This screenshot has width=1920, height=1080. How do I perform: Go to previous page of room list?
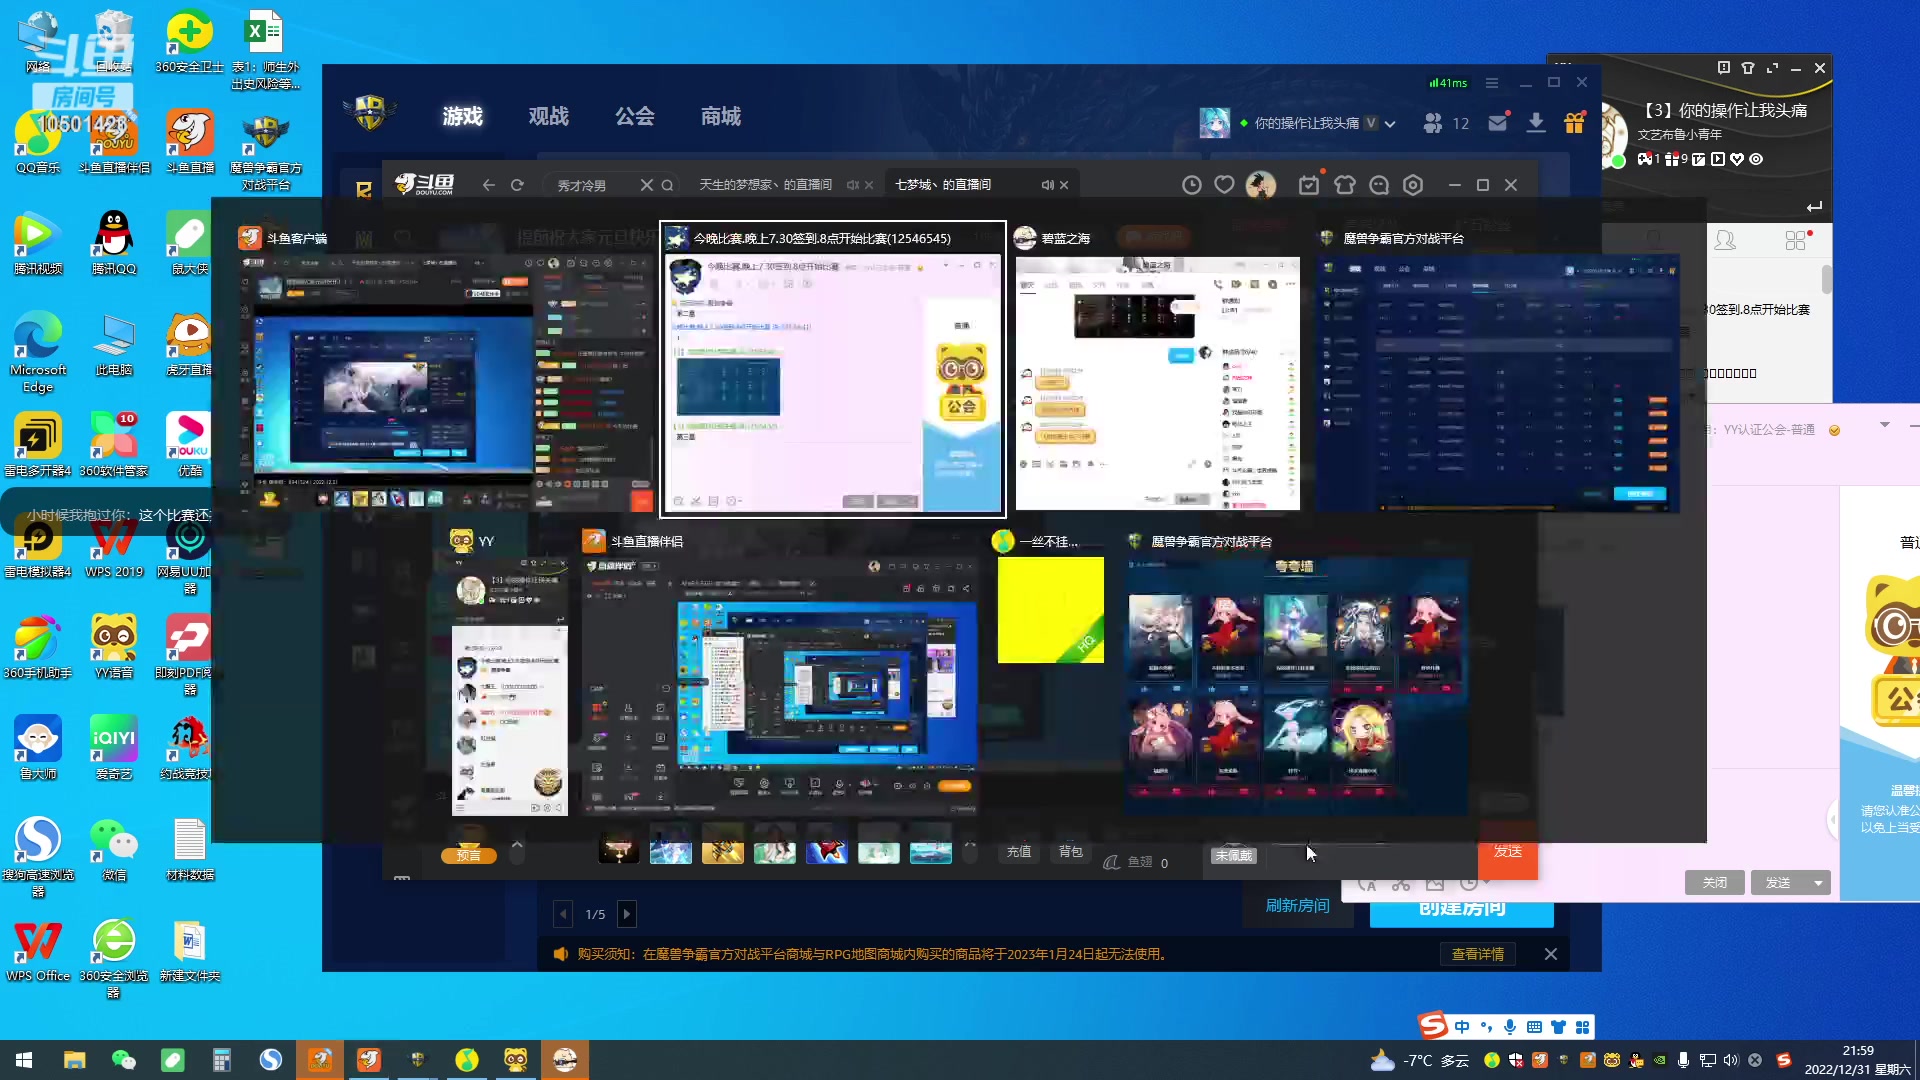(x=563, y=913)
